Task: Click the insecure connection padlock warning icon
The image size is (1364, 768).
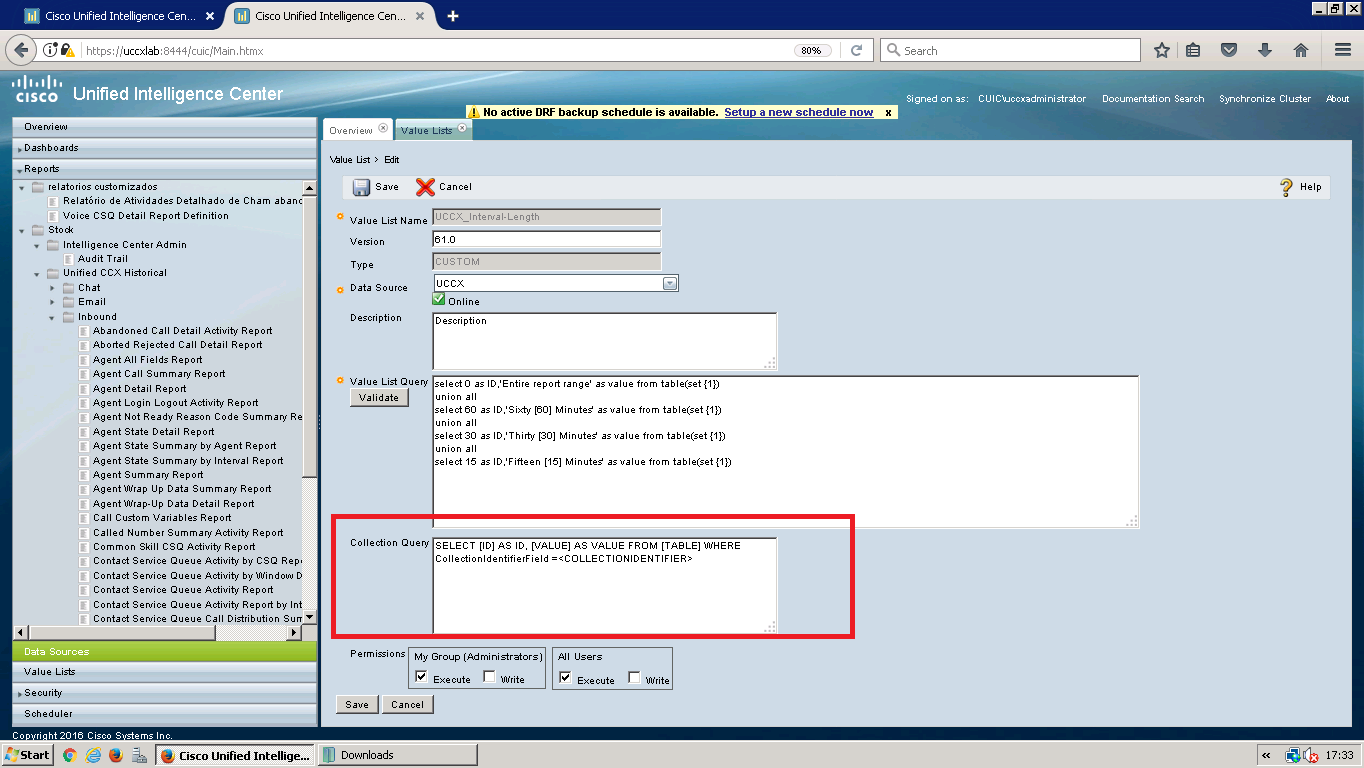Action: click(x=67, y=50)
